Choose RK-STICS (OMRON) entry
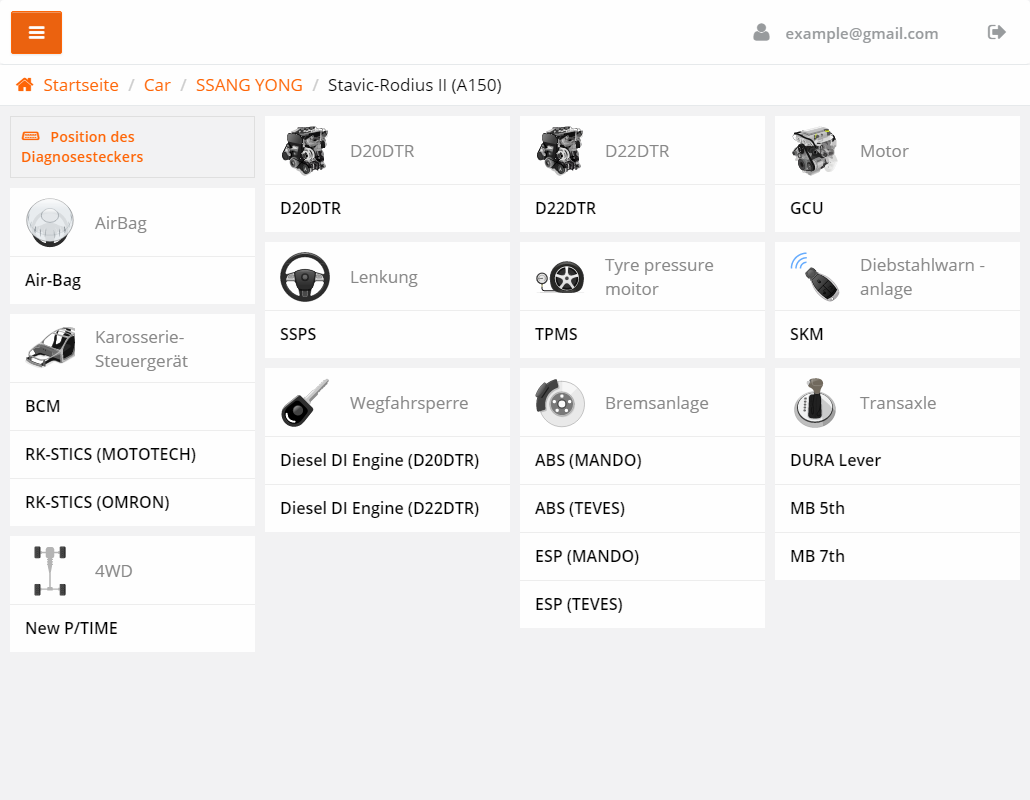Image resolution: width=1030 pixels, height=800 pixels. tap(97, 502)
